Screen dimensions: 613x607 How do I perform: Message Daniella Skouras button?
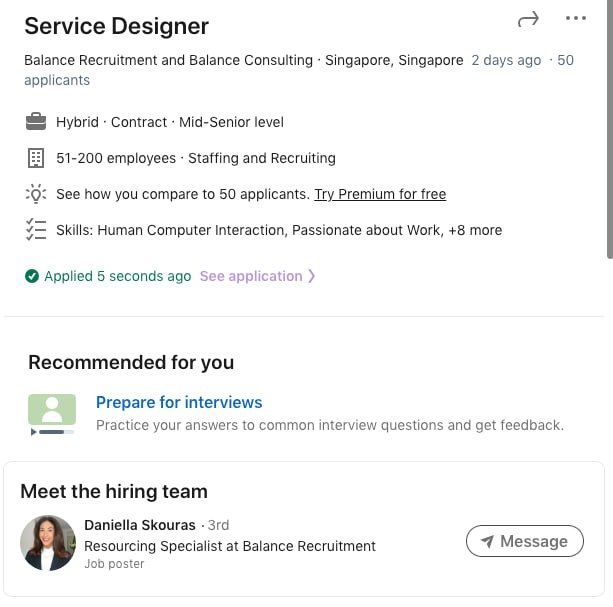(524, 541)
